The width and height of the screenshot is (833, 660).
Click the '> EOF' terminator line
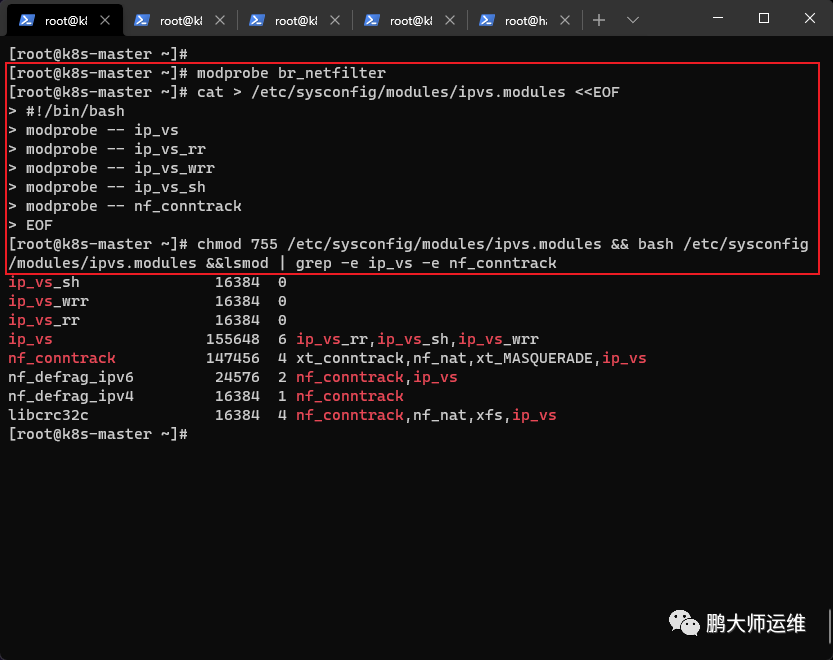tap(30, 225)
